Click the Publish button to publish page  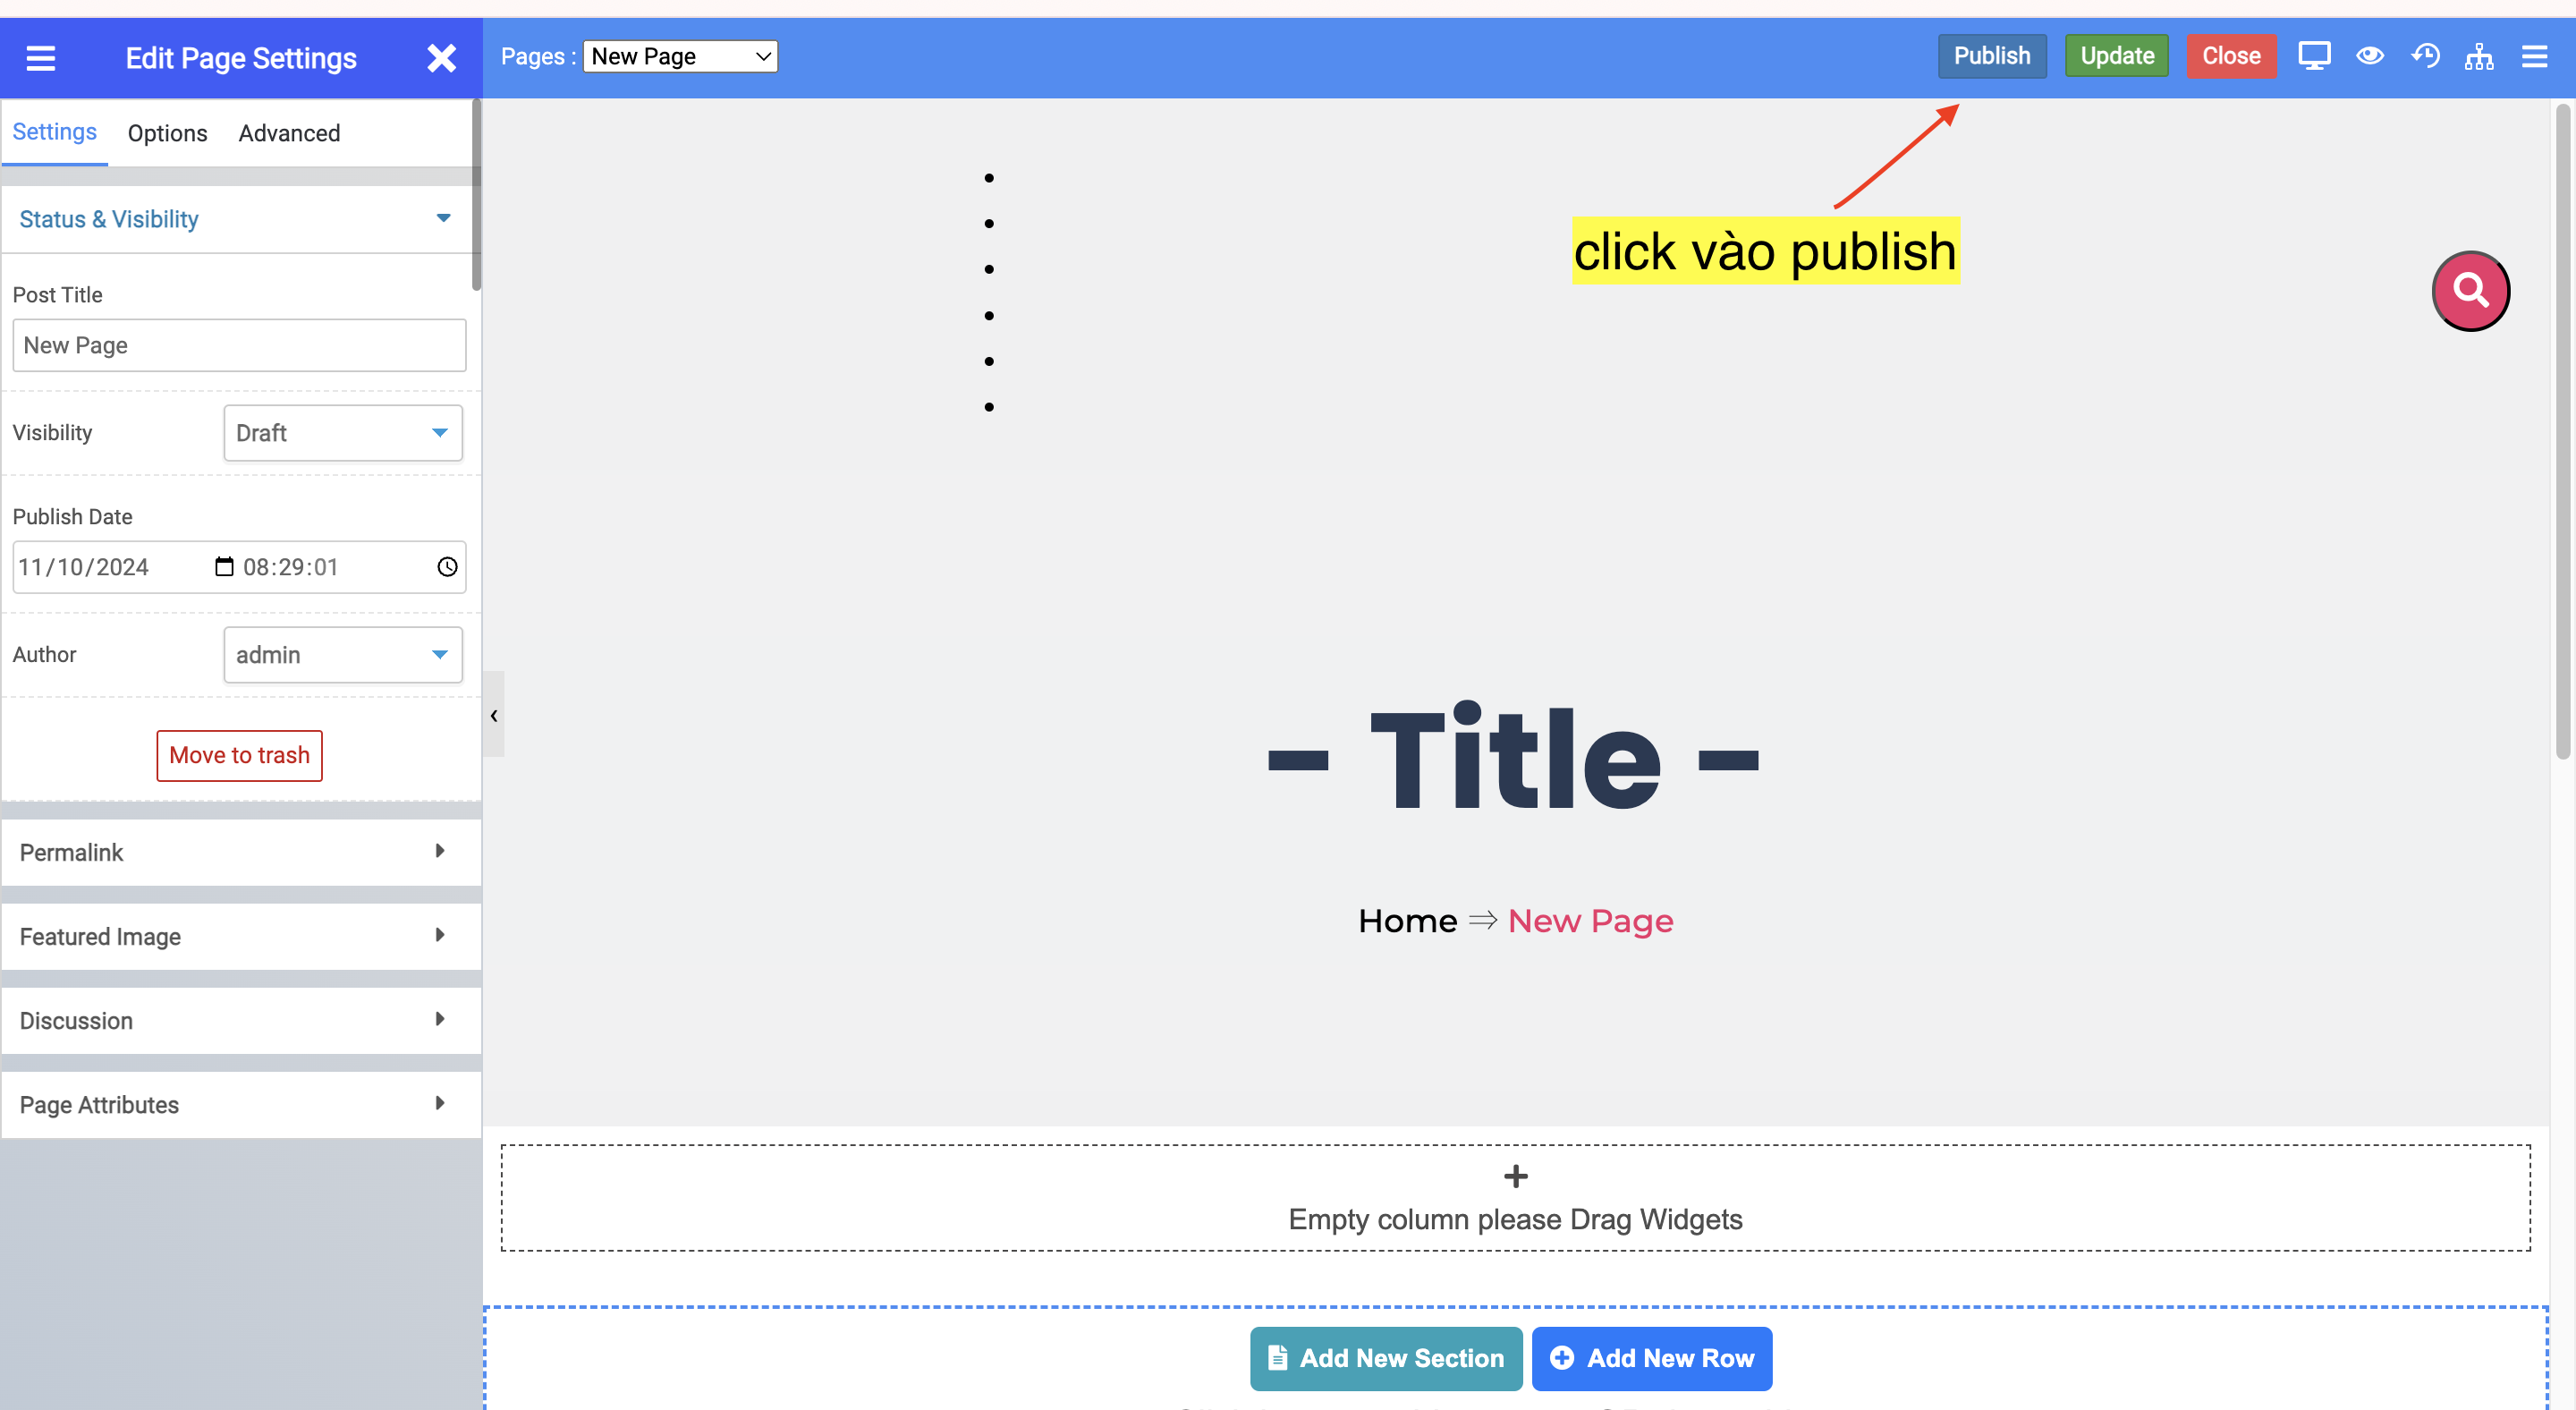pos(1993,55)
